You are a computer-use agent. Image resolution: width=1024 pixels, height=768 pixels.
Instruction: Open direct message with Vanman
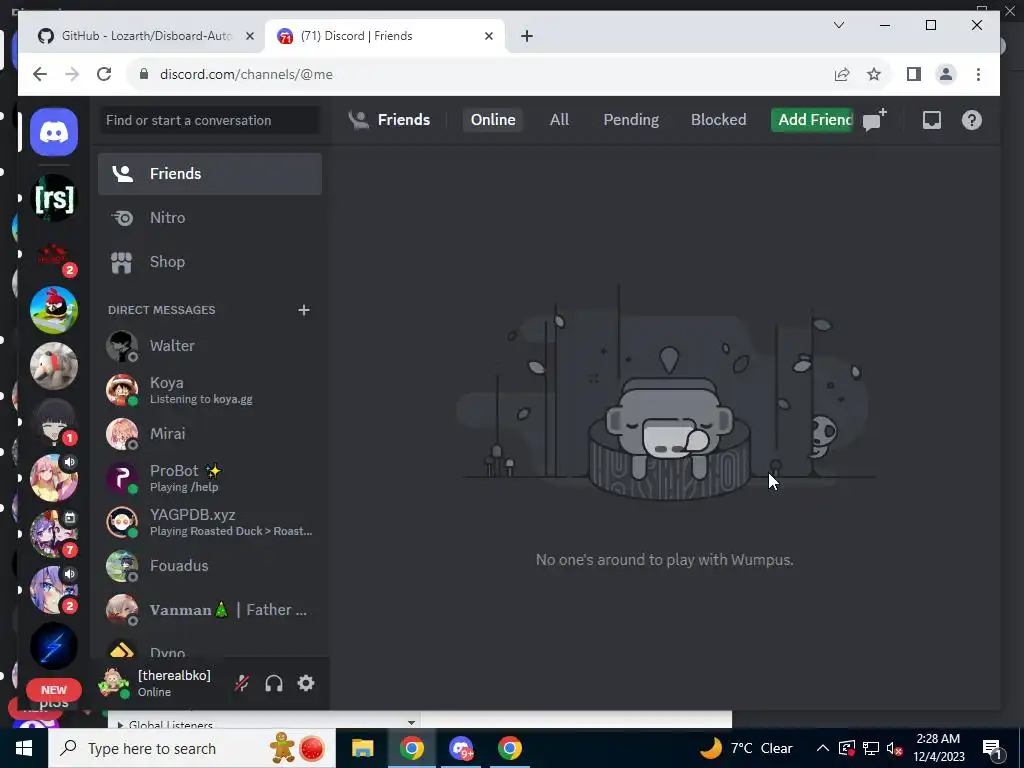[210, 610]
